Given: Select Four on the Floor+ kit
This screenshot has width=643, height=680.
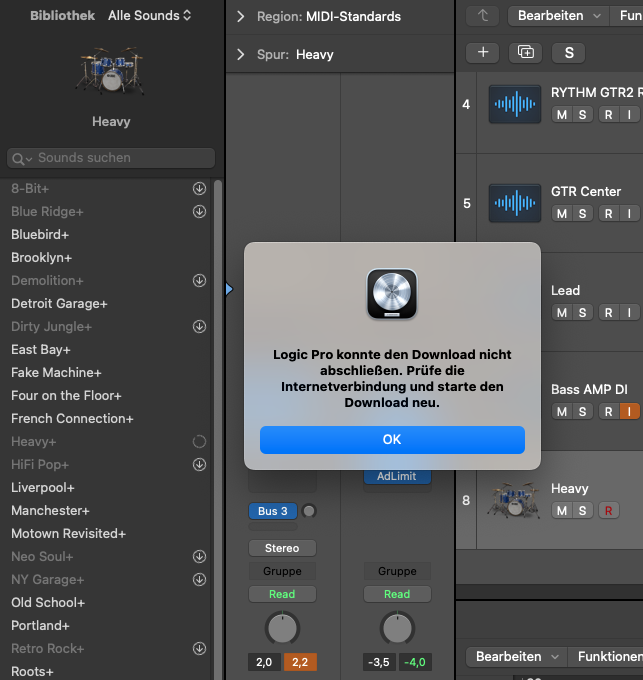Looking at the screenshot, I should 66,396.
